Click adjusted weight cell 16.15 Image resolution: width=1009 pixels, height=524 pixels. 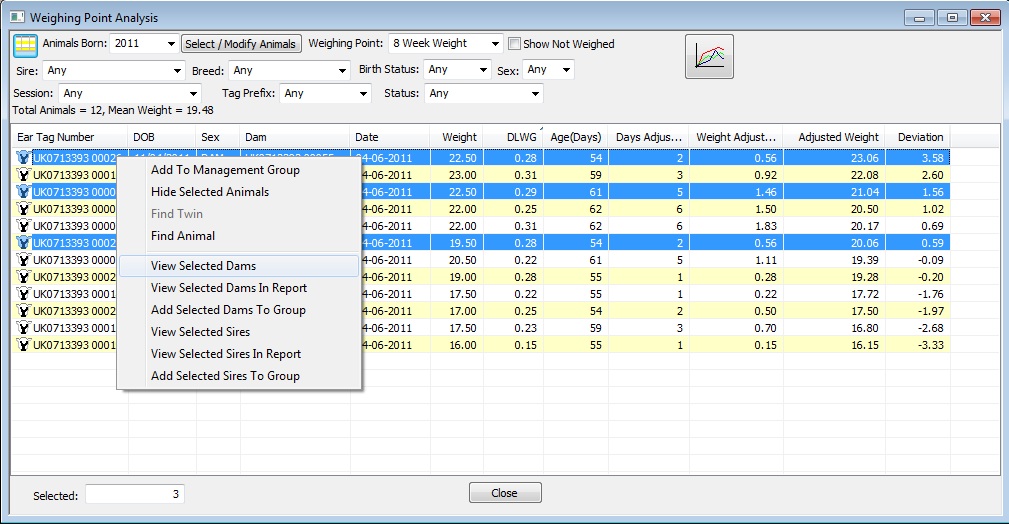click(835, 345)
